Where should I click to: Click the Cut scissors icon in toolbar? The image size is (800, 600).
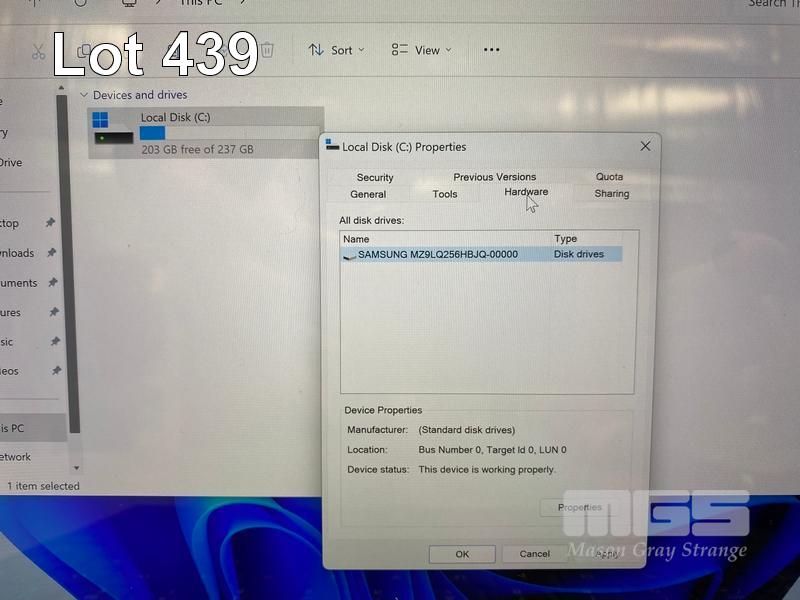(38, 51)
